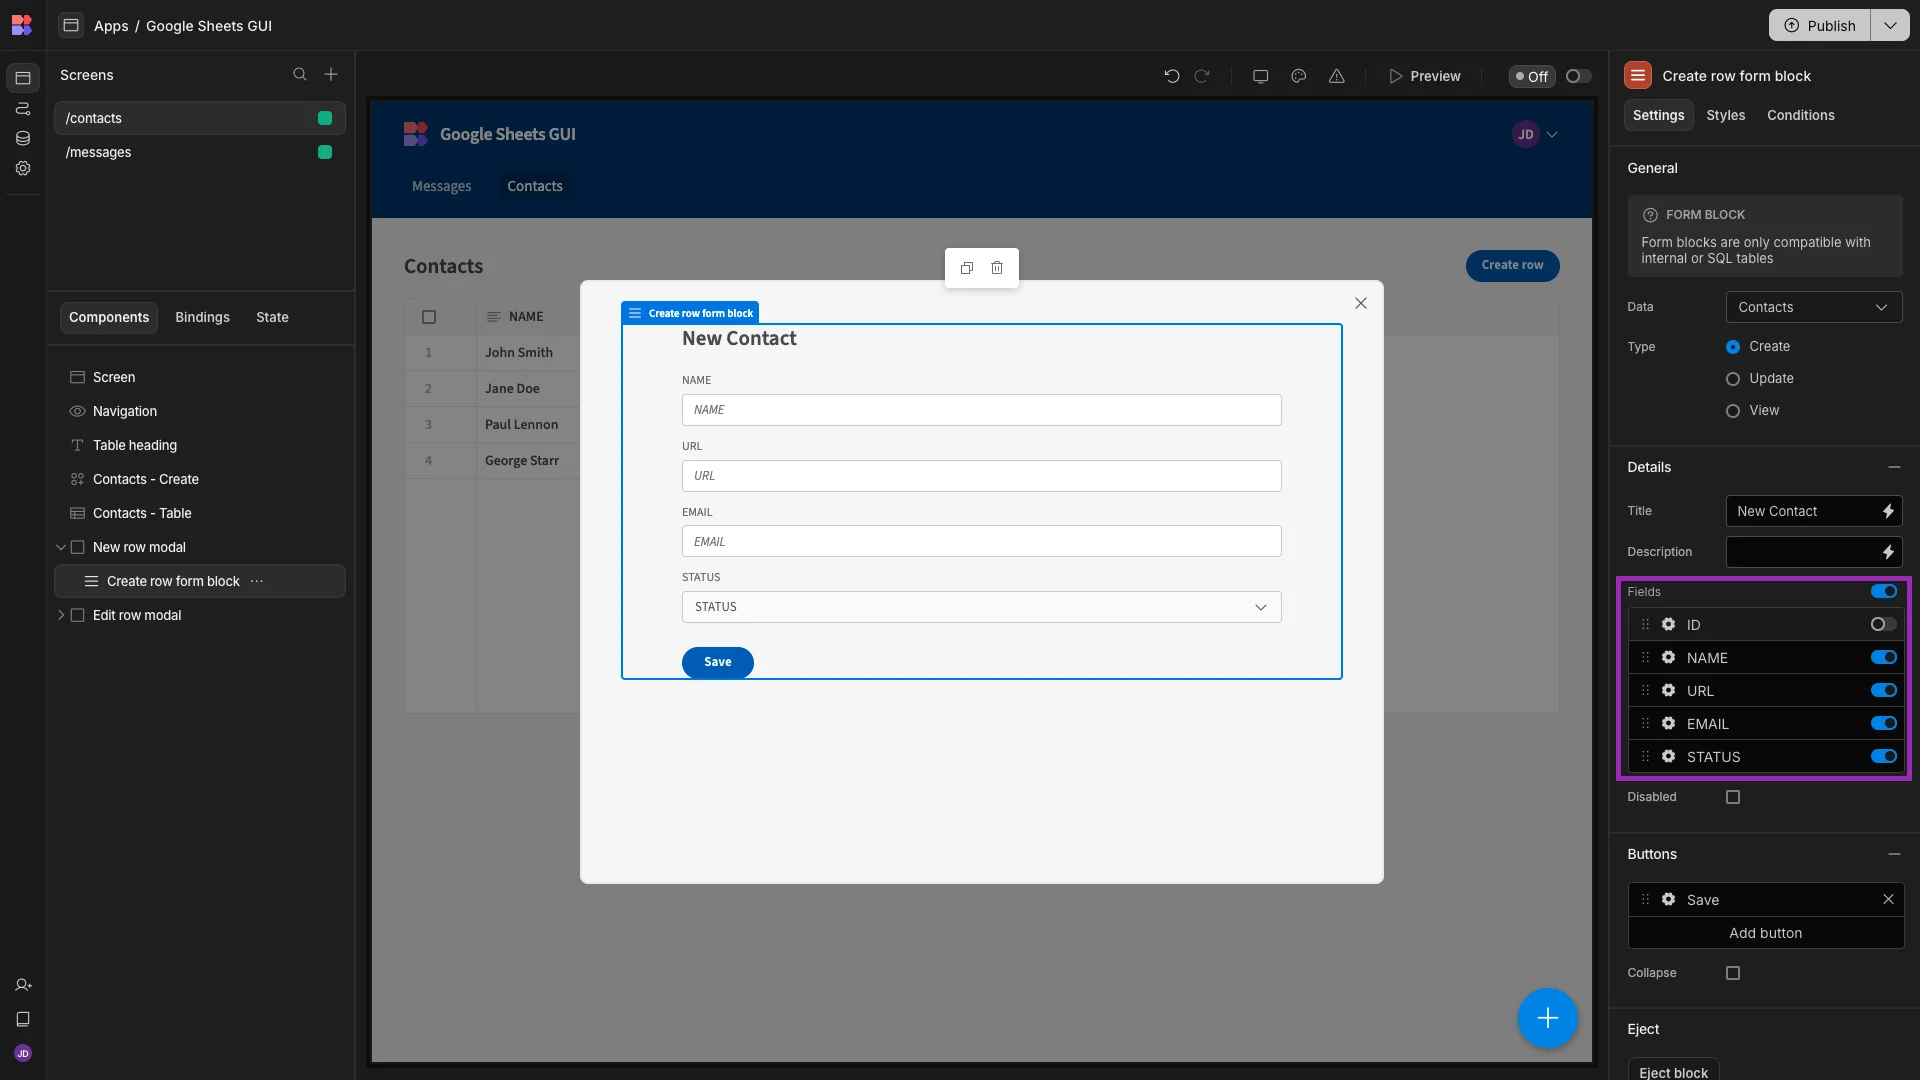
Task: Search screens with magnifier icon
Action: coord(299,74)
